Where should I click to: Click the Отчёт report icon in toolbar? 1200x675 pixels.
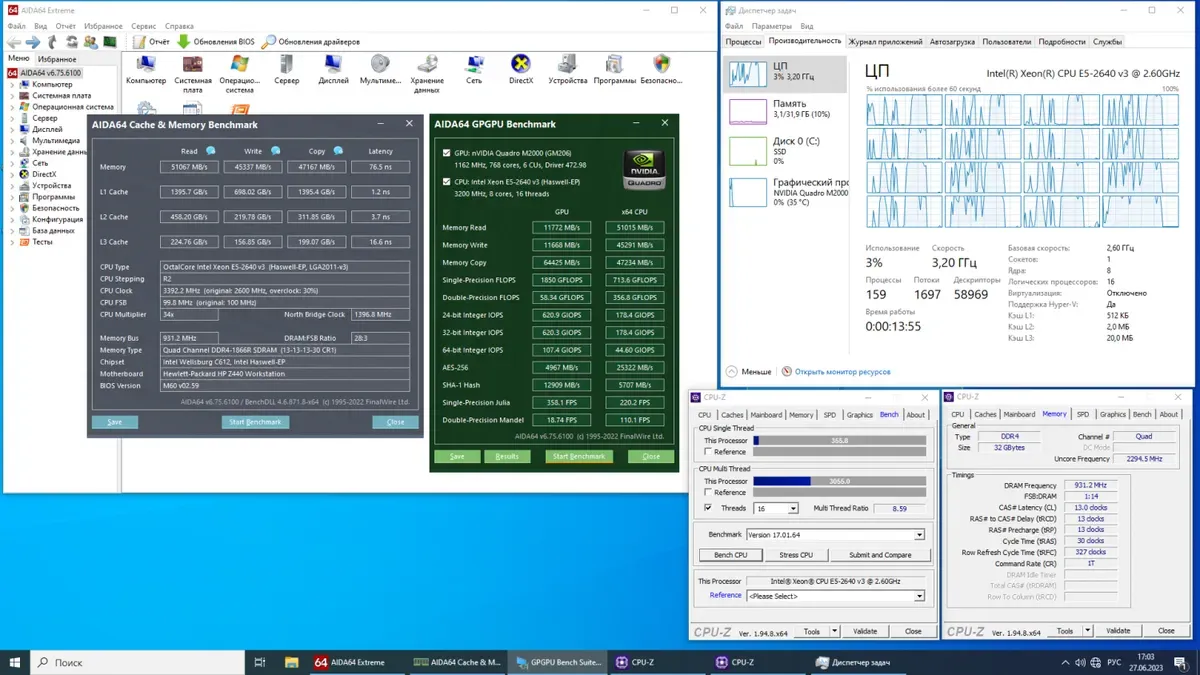tap(138, 42)
